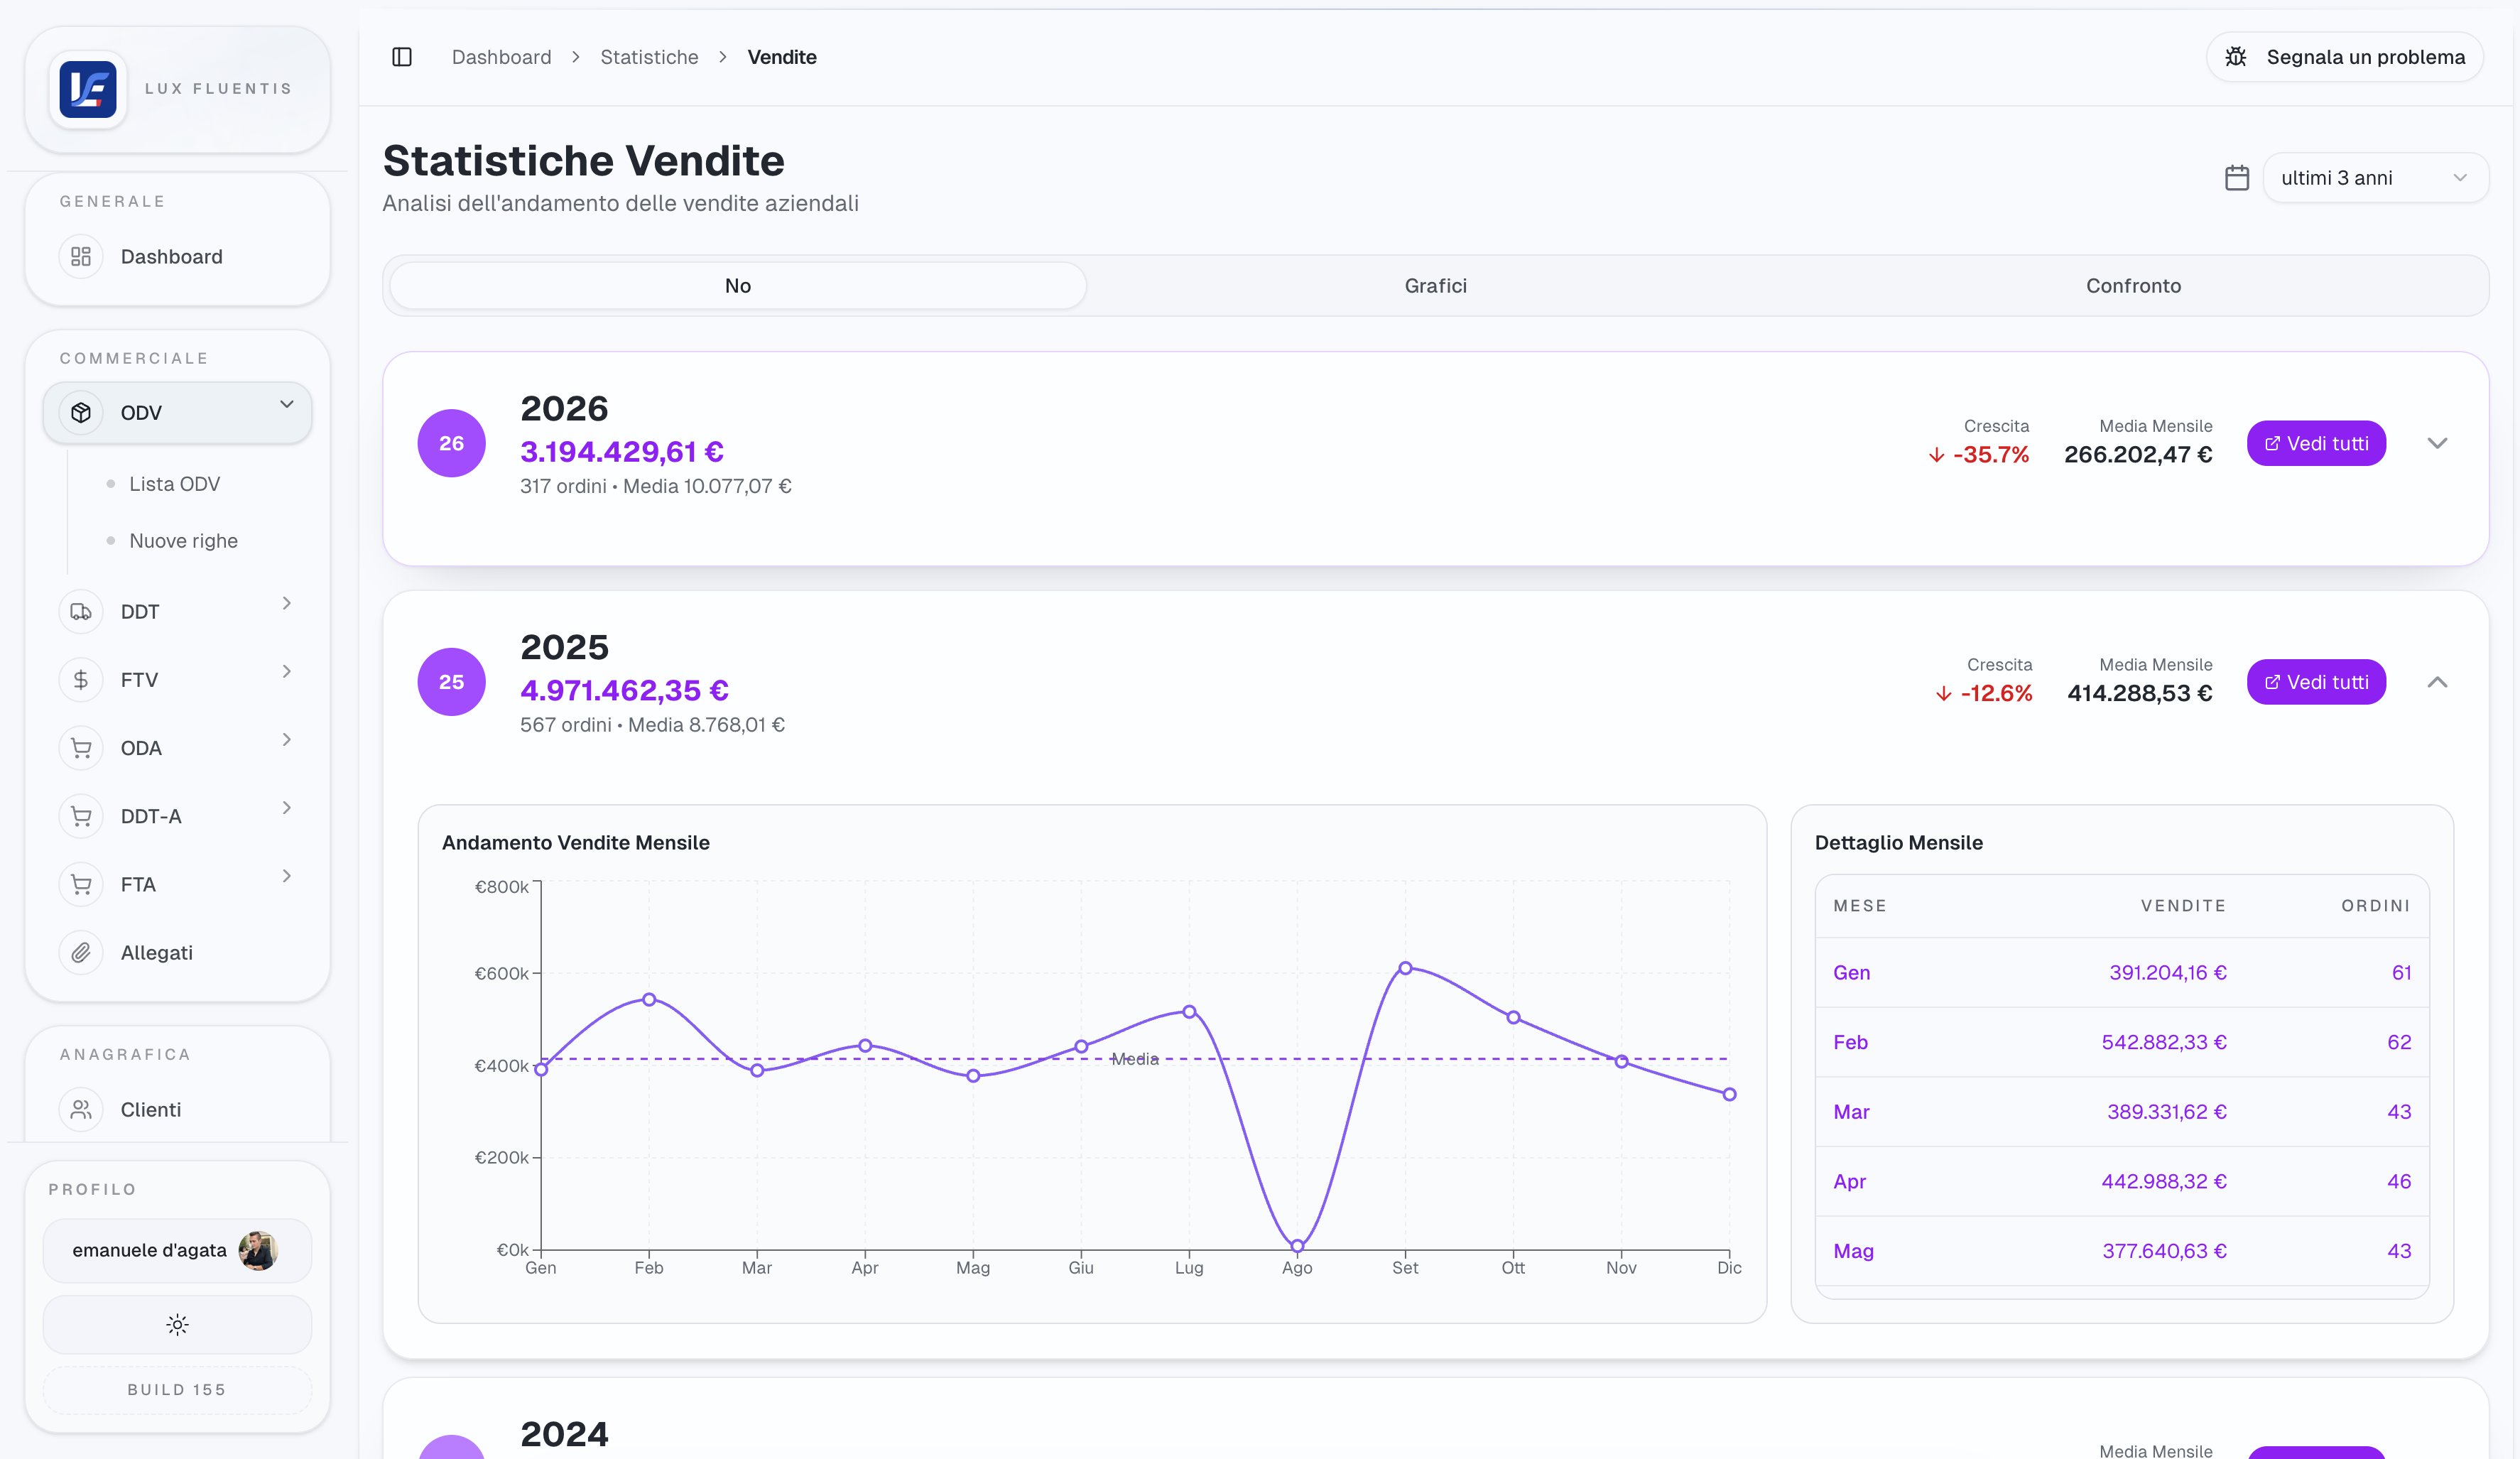The width and height of the screenshot is (2520, 1459).
Task: Open the Dashboard grid icon
Action: [x=81, y=257]
